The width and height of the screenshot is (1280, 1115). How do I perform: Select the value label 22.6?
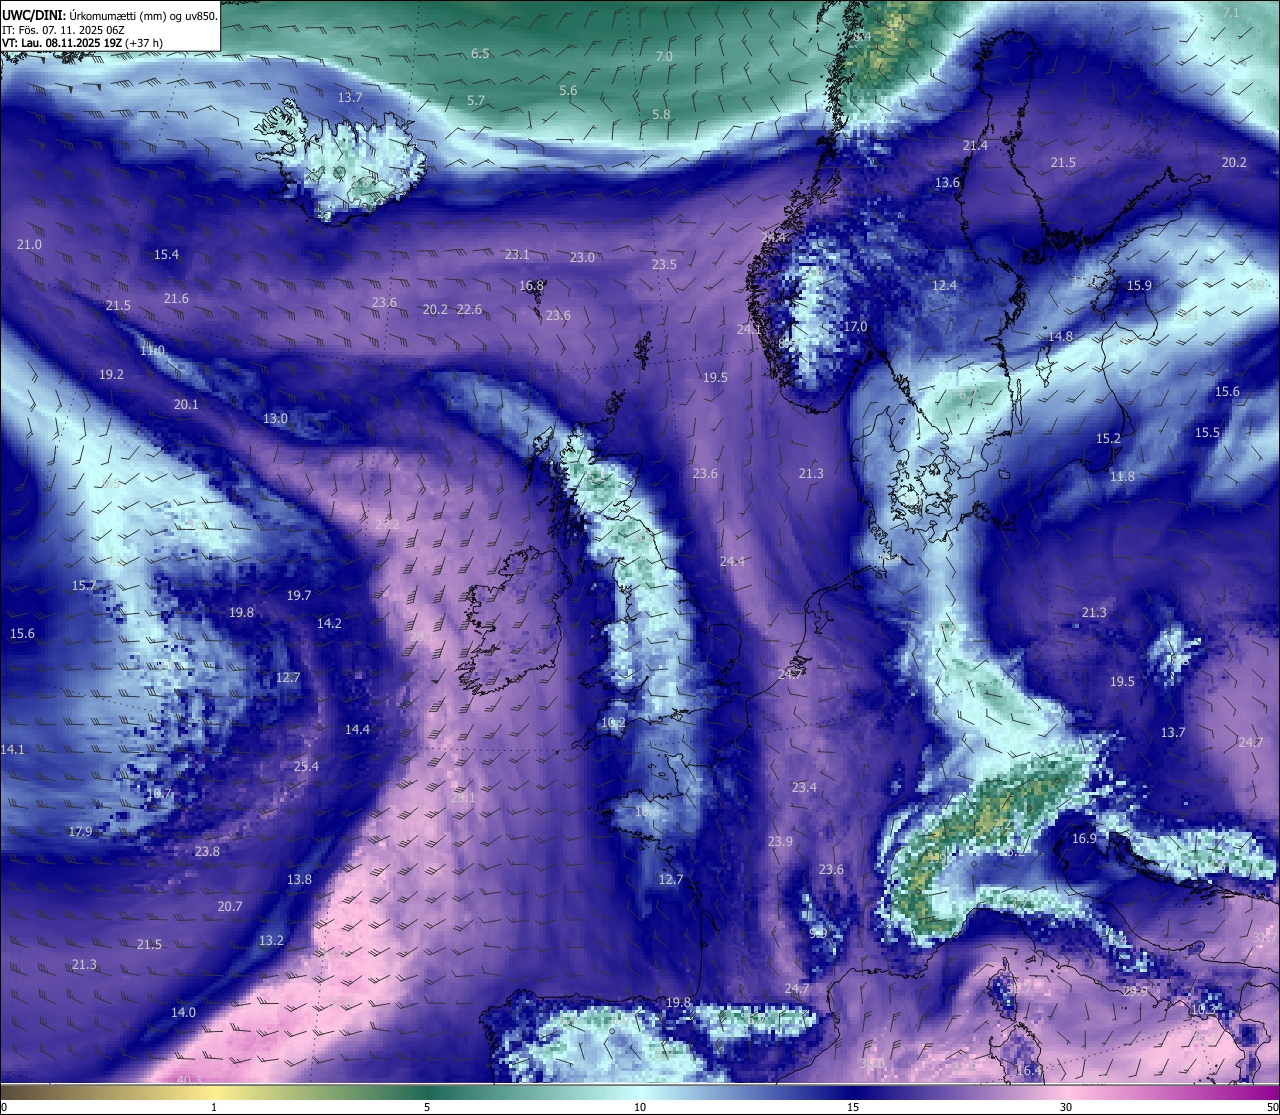469,310
